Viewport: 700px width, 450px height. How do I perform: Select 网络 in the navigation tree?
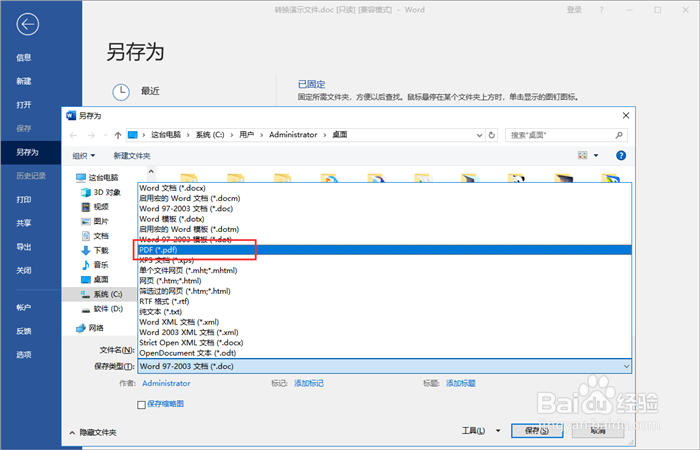[90, 328]
